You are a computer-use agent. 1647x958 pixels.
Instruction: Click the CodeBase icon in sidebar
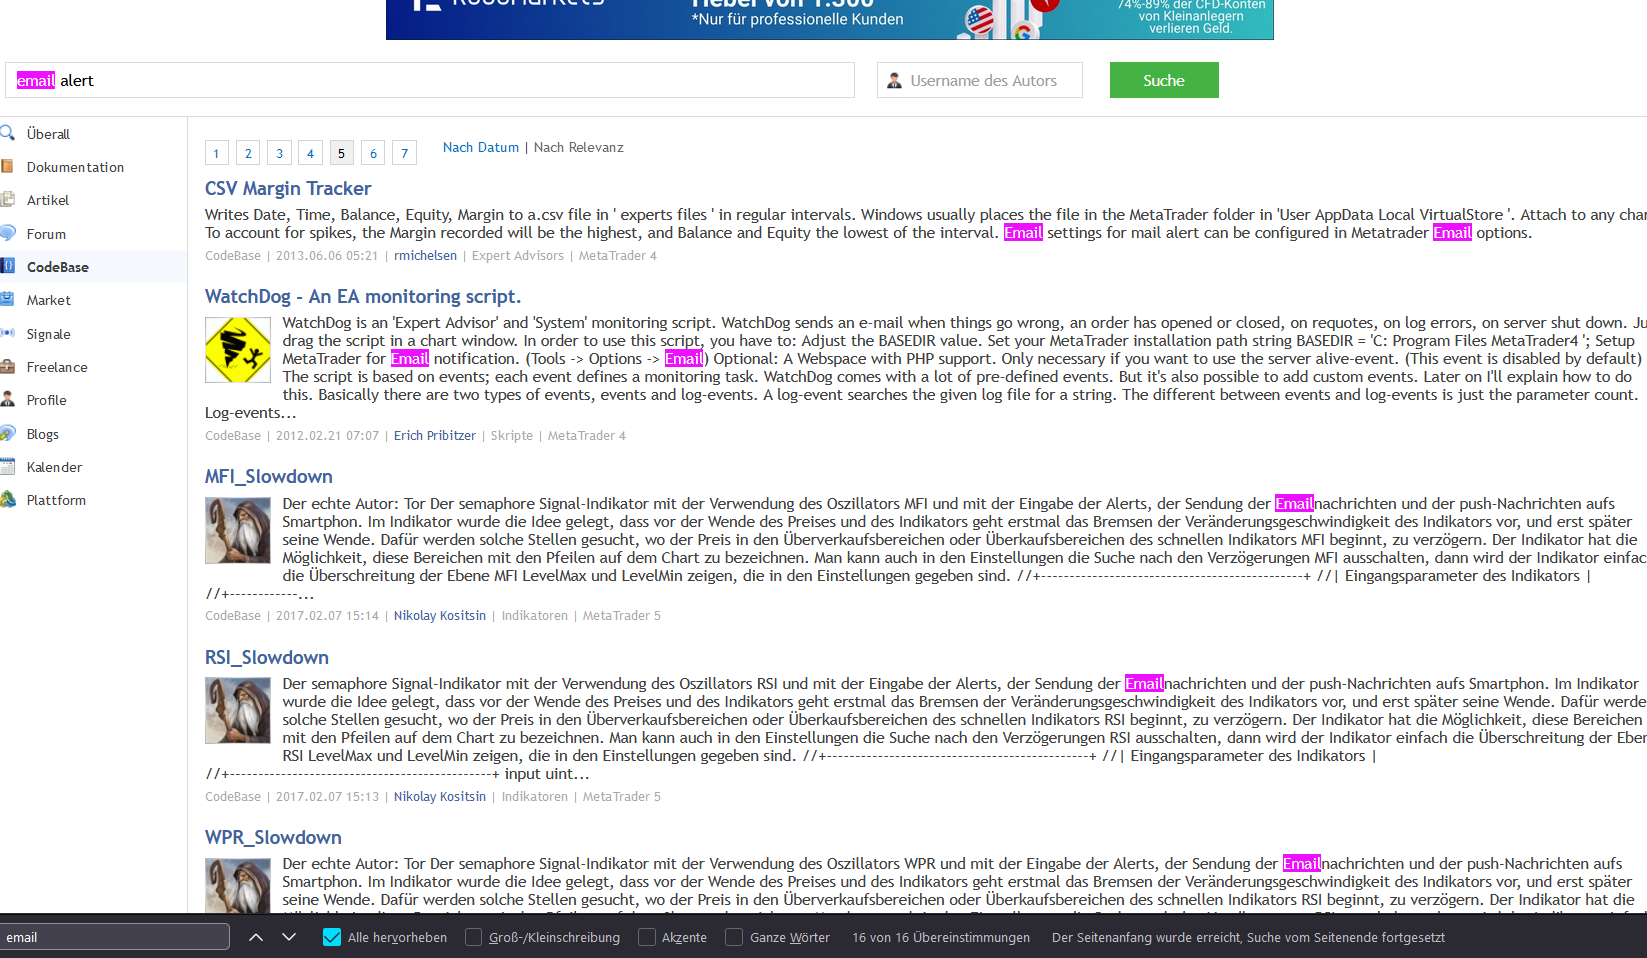(7, 266)
